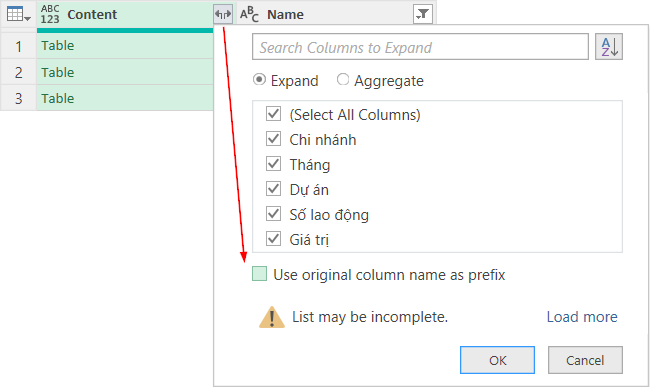This screenshot has width=650, height=387.
Task: Focus the Search Columns to Expand field
Action: click(x=420, y=47)
